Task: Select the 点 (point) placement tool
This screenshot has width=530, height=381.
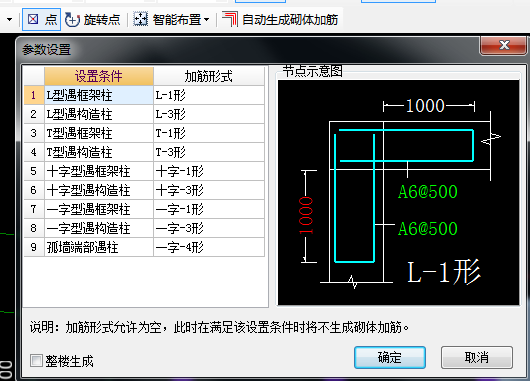Action: pos(42,20)
